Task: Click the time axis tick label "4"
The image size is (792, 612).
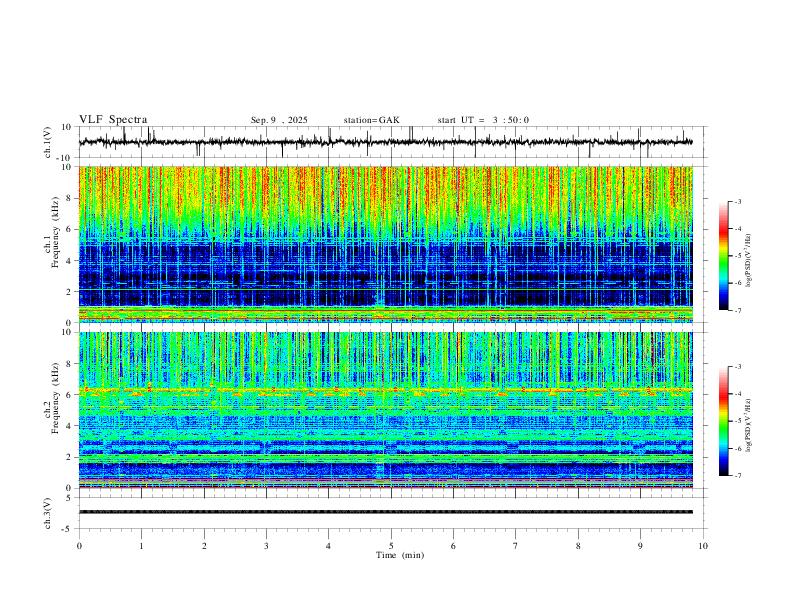Action: (328, 546)
